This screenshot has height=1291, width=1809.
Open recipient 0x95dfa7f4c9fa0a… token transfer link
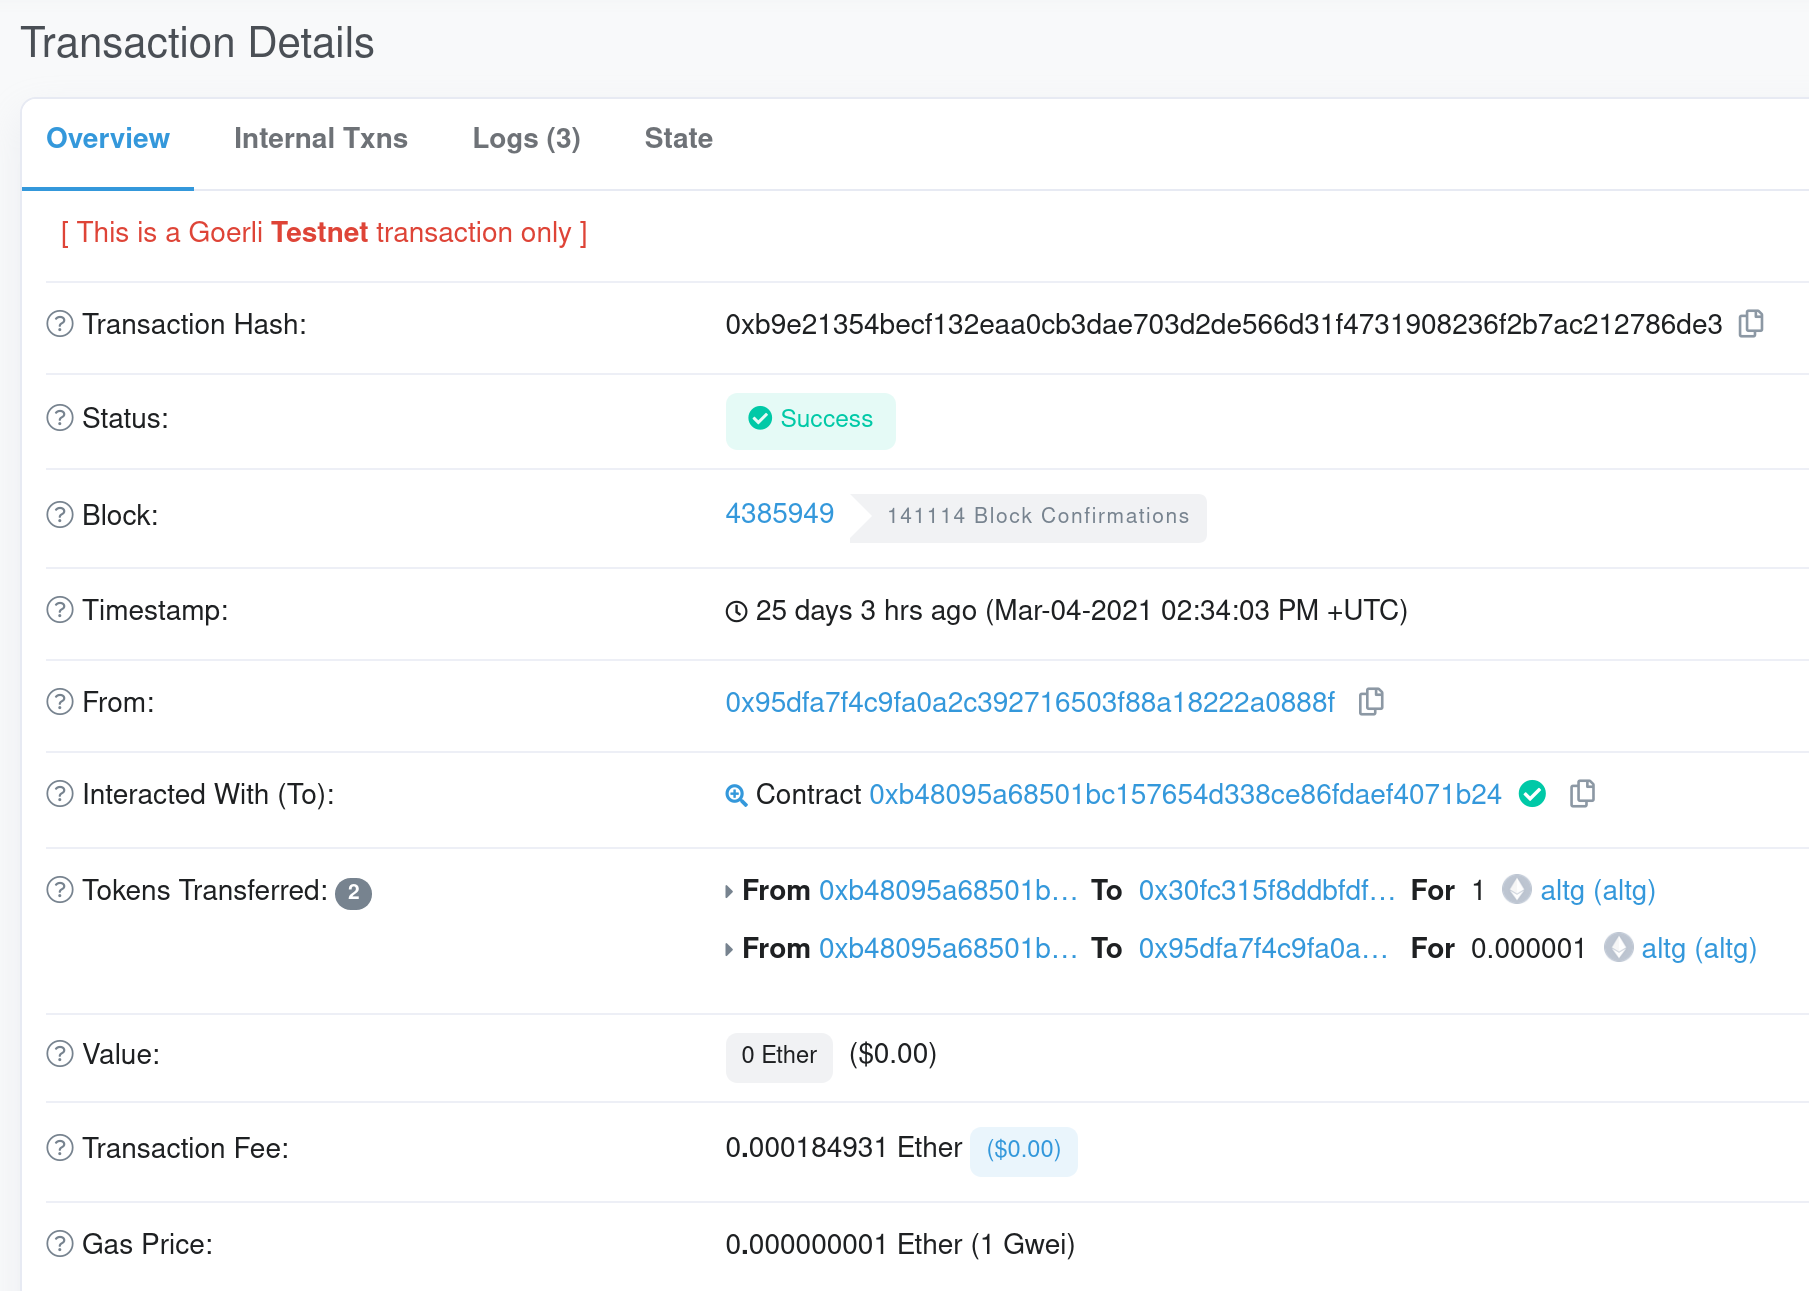tap(1263, 948)
